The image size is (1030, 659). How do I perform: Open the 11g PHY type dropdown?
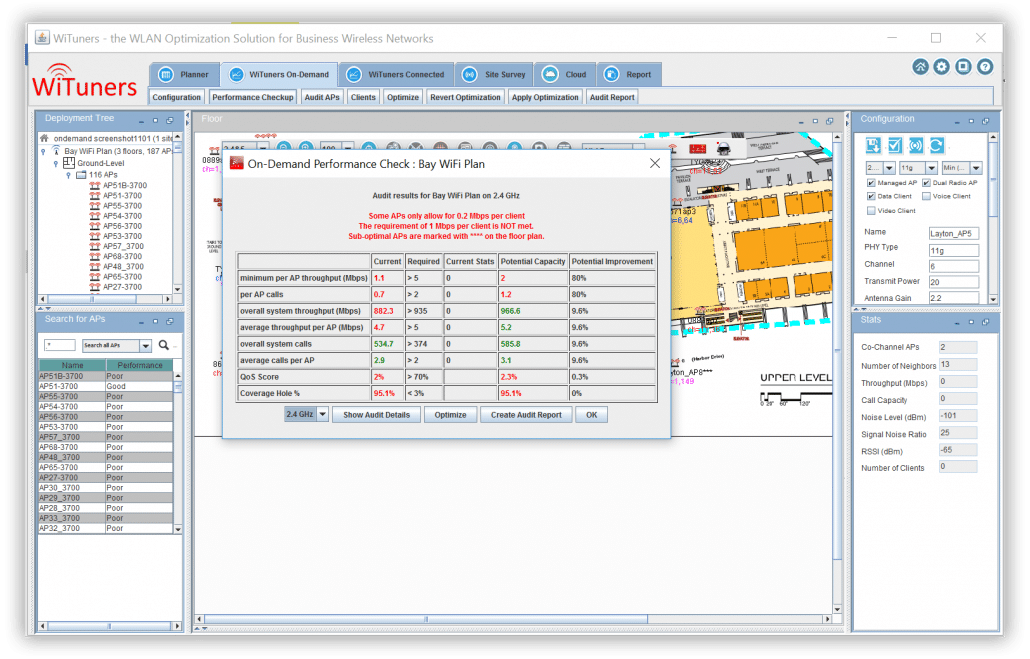[931, 168]
